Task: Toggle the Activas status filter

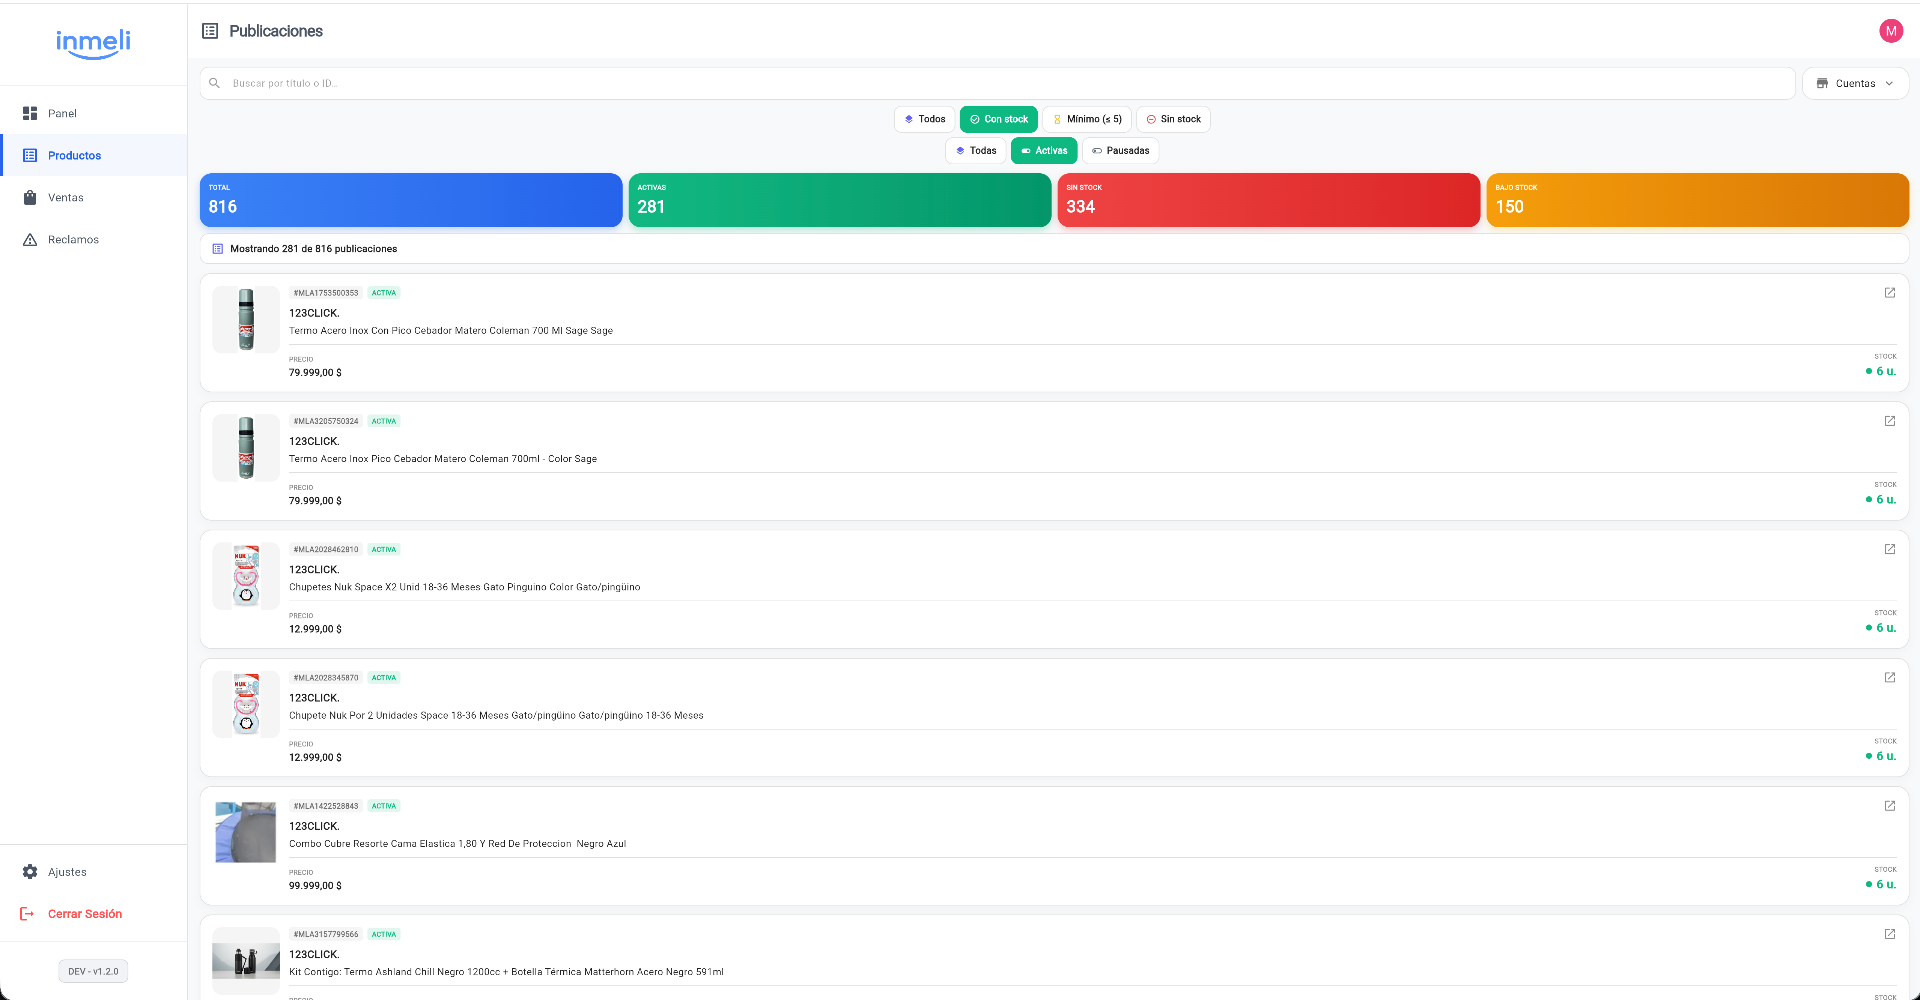Action: tap(1044, 151)
